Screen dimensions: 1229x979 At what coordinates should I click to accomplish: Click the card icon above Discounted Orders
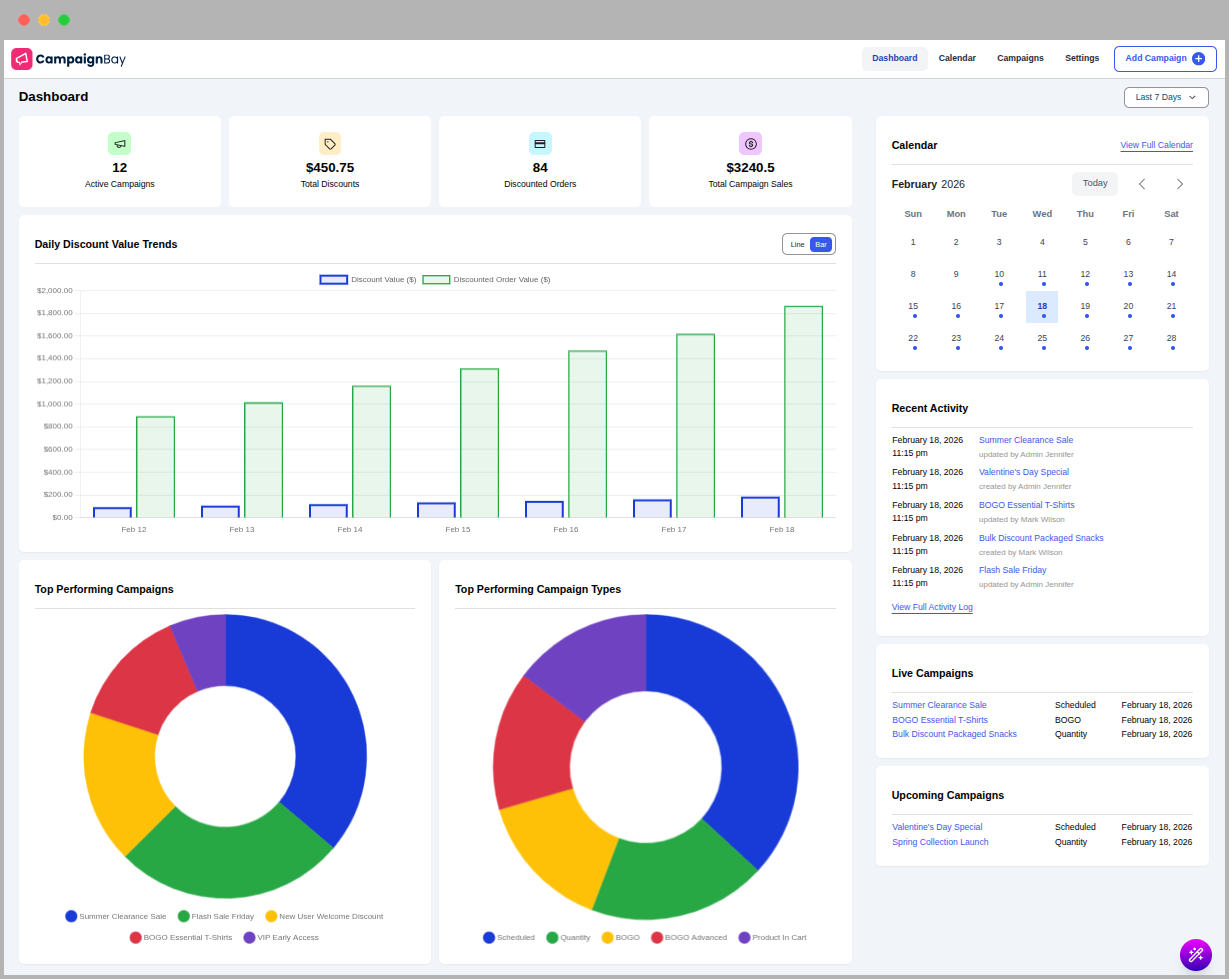coord(539,143)
